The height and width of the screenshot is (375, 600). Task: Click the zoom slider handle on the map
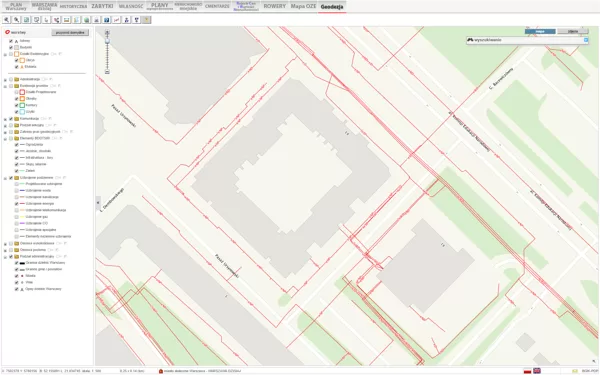click(107, 41)
